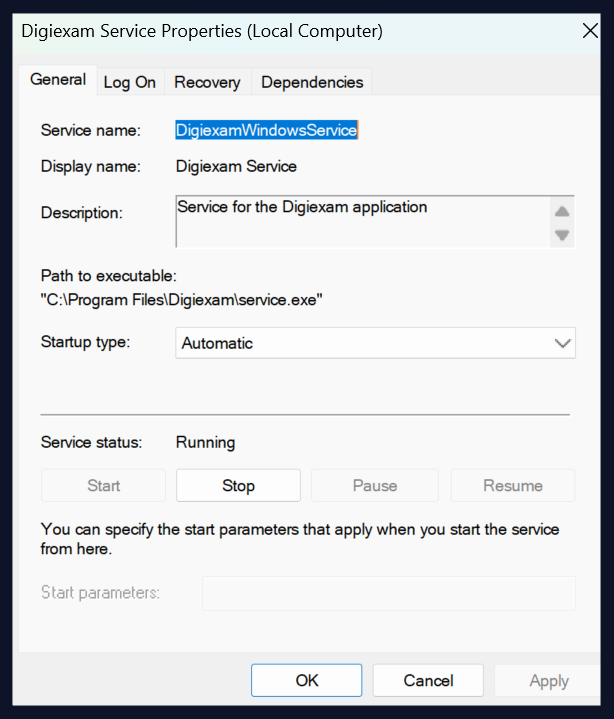Screen dimensions: 614x719
Task: Click the grayed-out Pause button
Action: pos(375,486)
